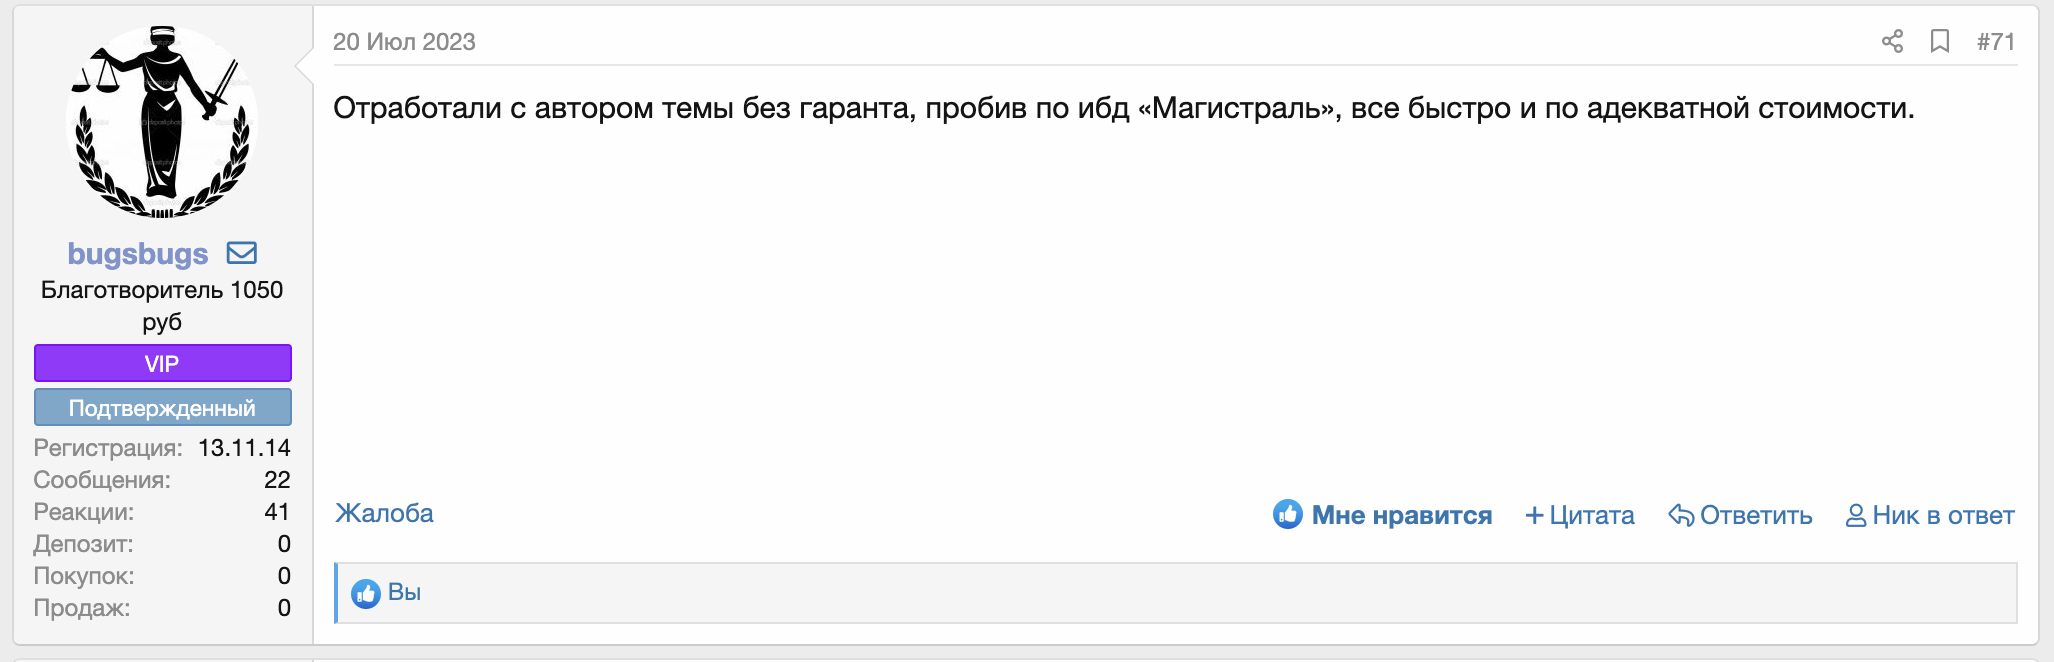Image resolution: width=2054 pixels, height=662 pixels.
Task: Click the purple VIP badge
Action: pos(163,363)
